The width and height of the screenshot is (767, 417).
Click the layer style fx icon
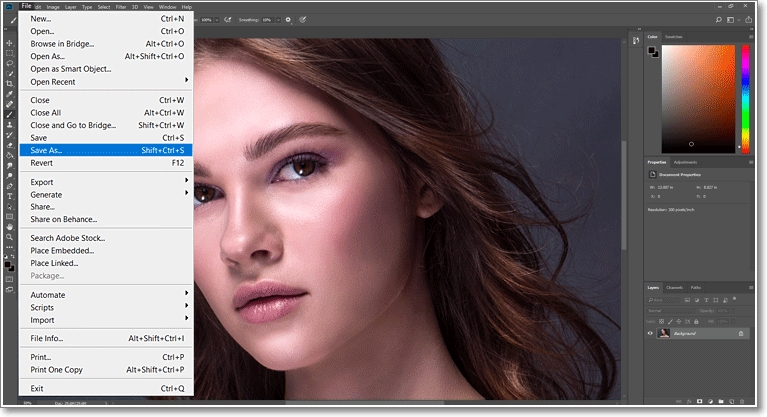[689, 401]
